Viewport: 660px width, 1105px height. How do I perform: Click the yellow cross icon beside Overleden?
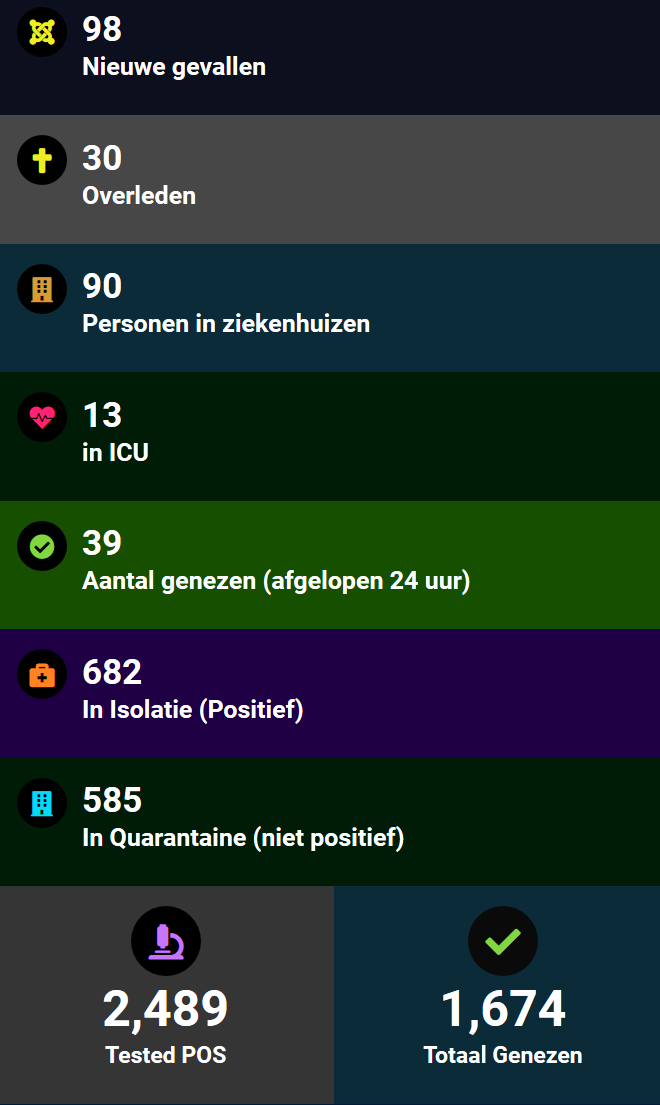[42, 161]
